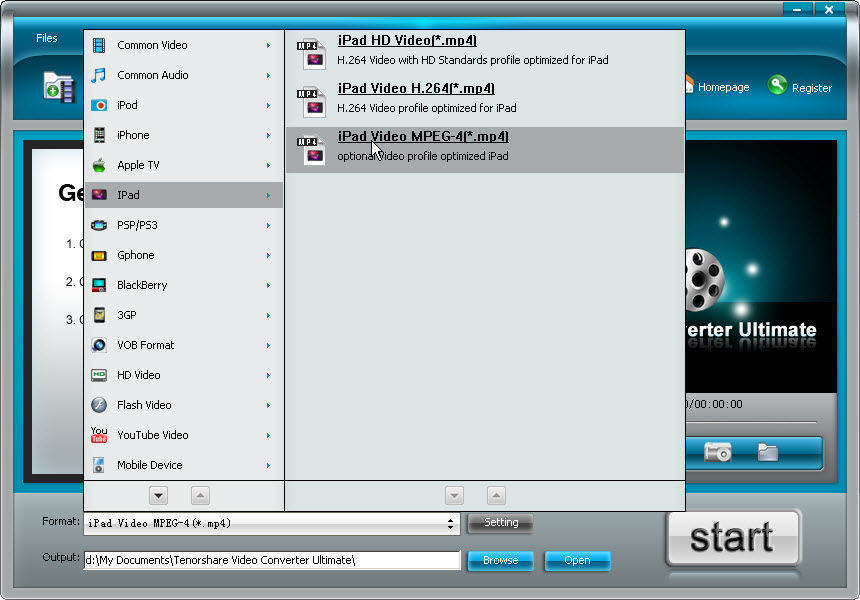Minimize the converter window

pyautogui.click(x=797, y=9)
